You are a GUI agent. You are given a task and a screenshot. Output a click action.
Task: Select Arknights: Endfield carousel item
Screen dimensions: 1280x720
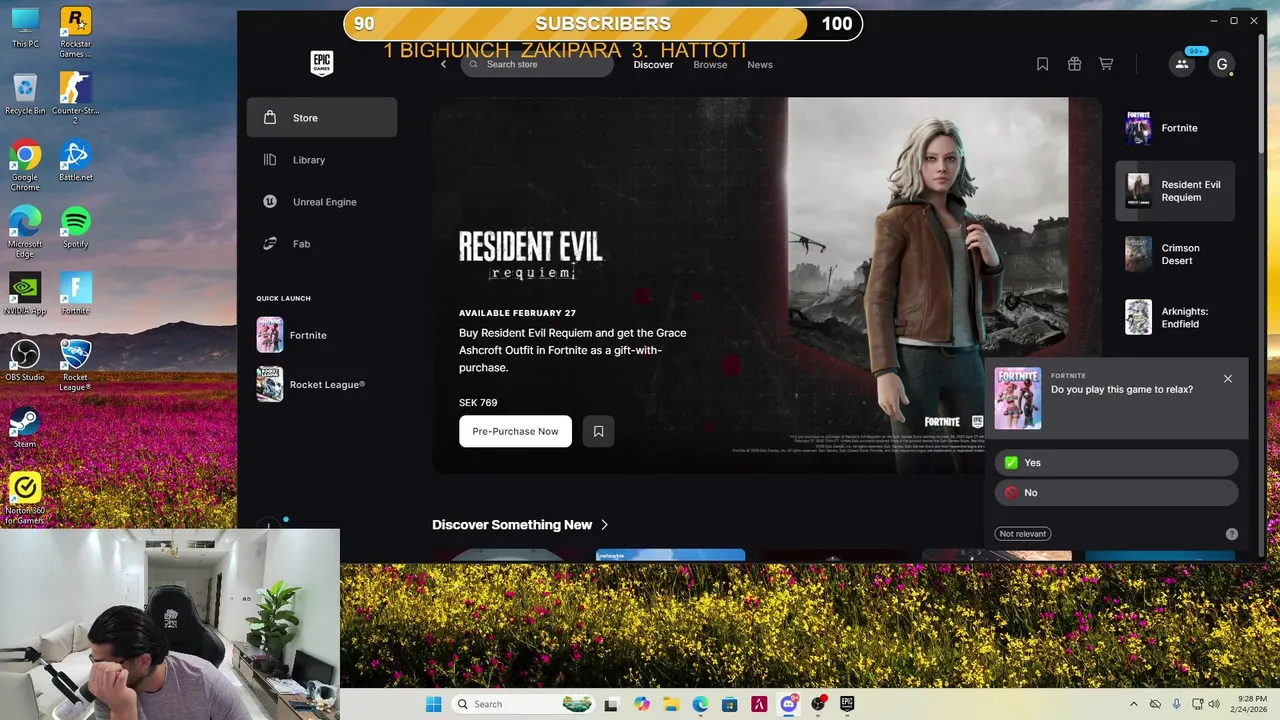coord(1175,317)
